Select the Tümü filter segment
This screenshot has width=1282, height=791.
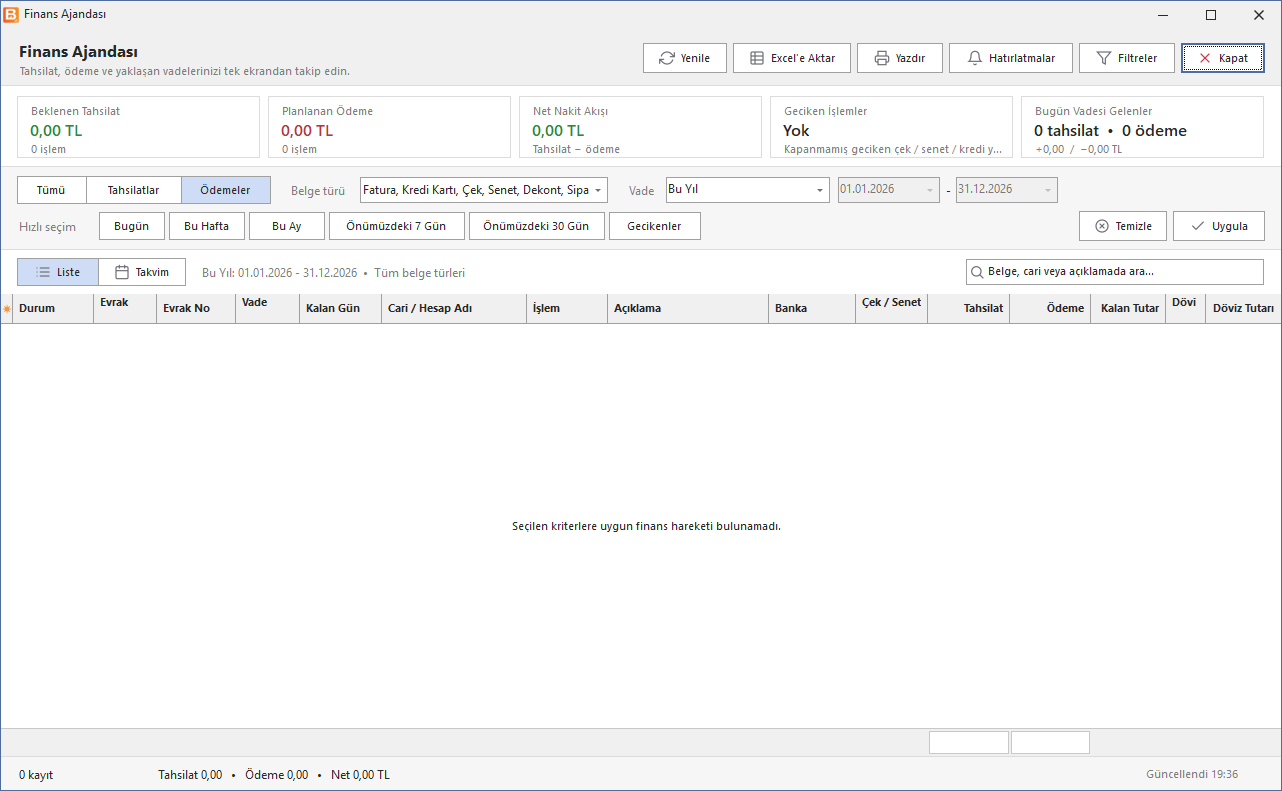point(52,190)
